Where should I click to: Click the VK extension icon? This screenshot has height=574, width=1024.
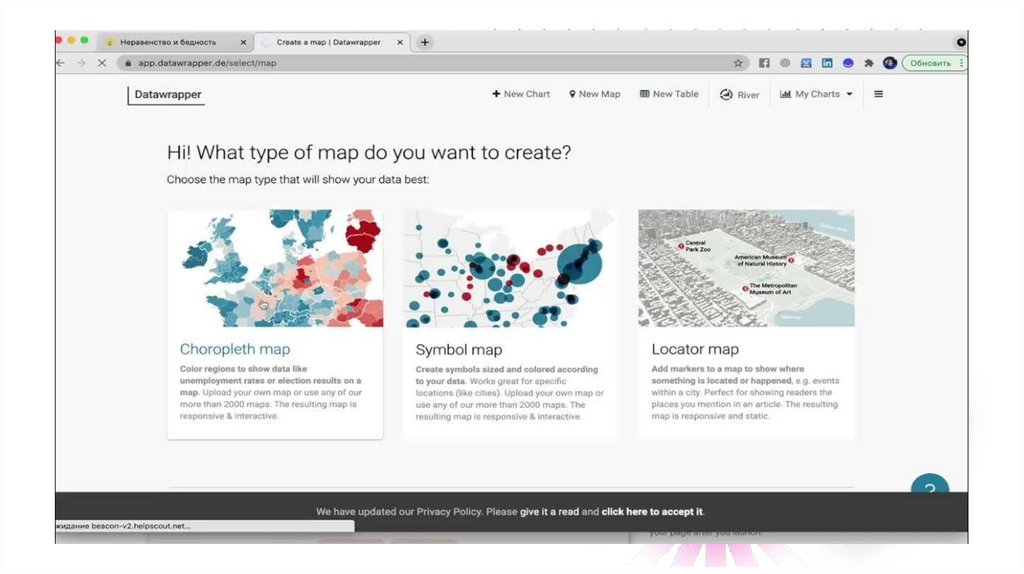coord(806,63)
